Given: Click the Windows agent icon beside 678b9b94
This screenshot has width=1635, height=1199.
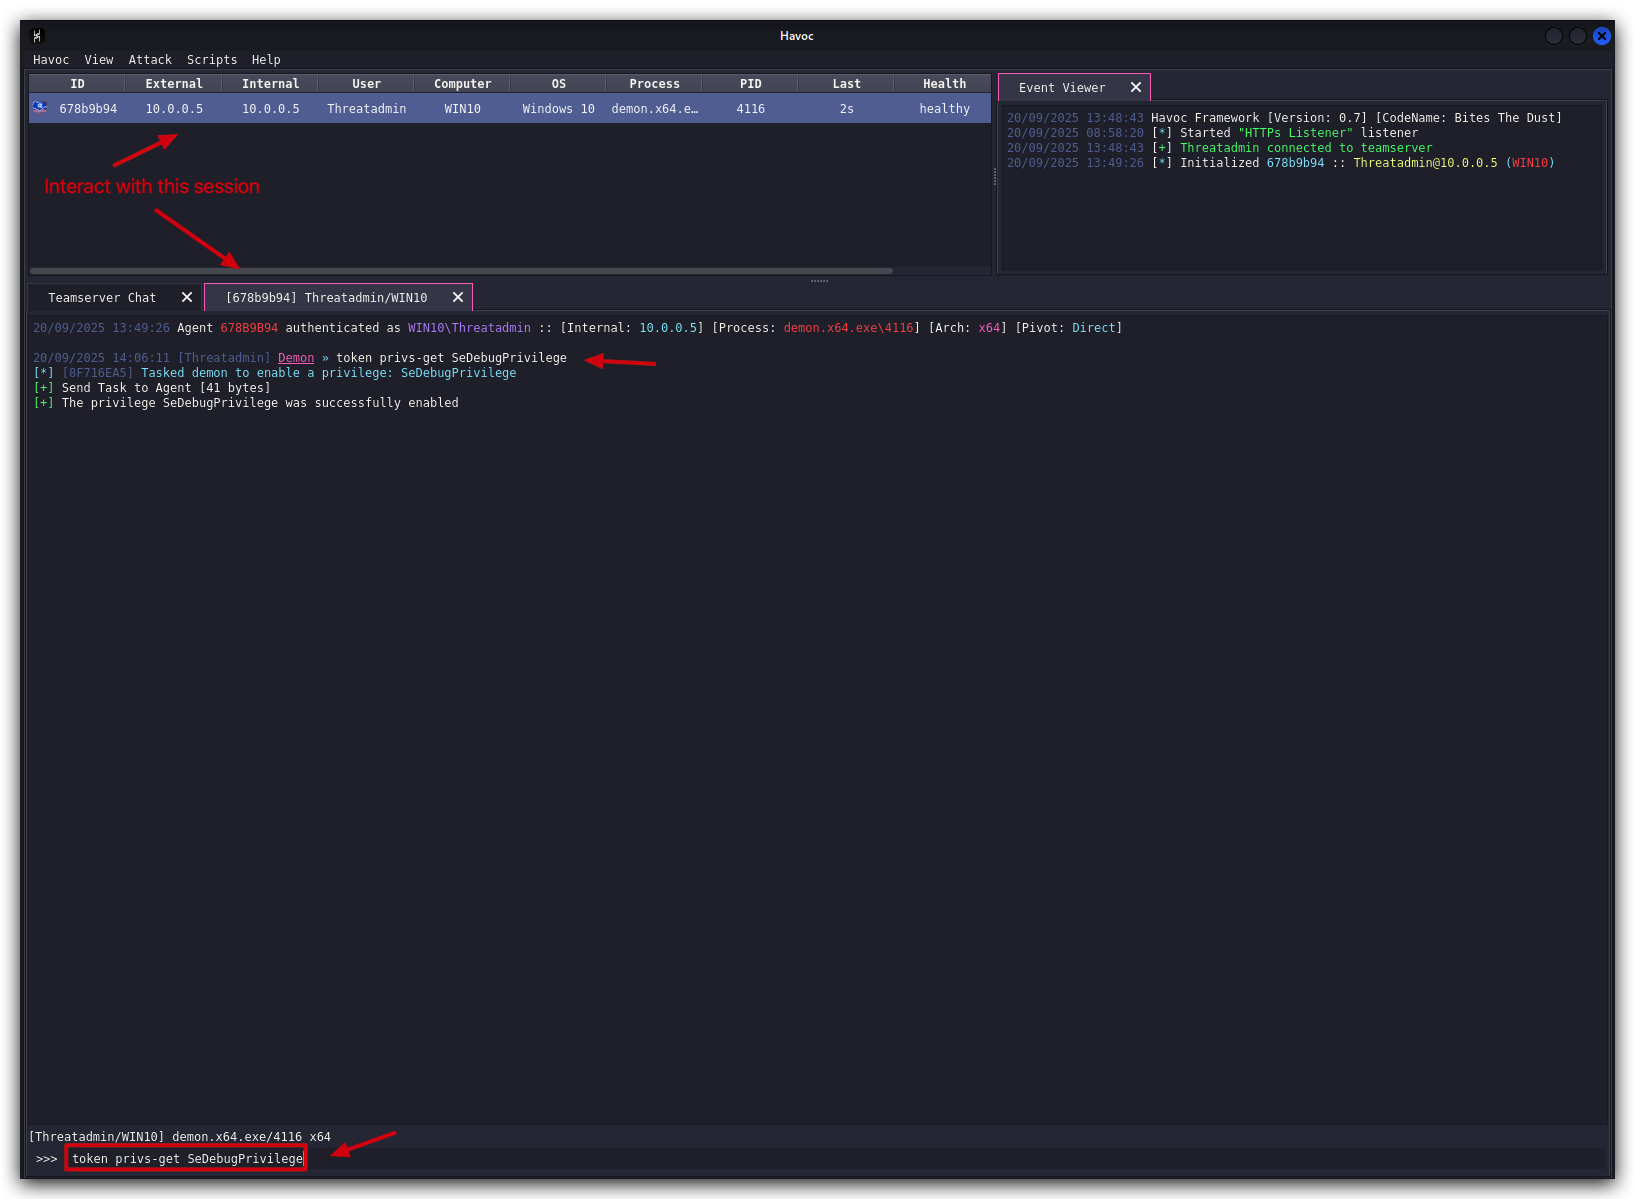Looking at the screenshot, I should (x=40, y=107).
